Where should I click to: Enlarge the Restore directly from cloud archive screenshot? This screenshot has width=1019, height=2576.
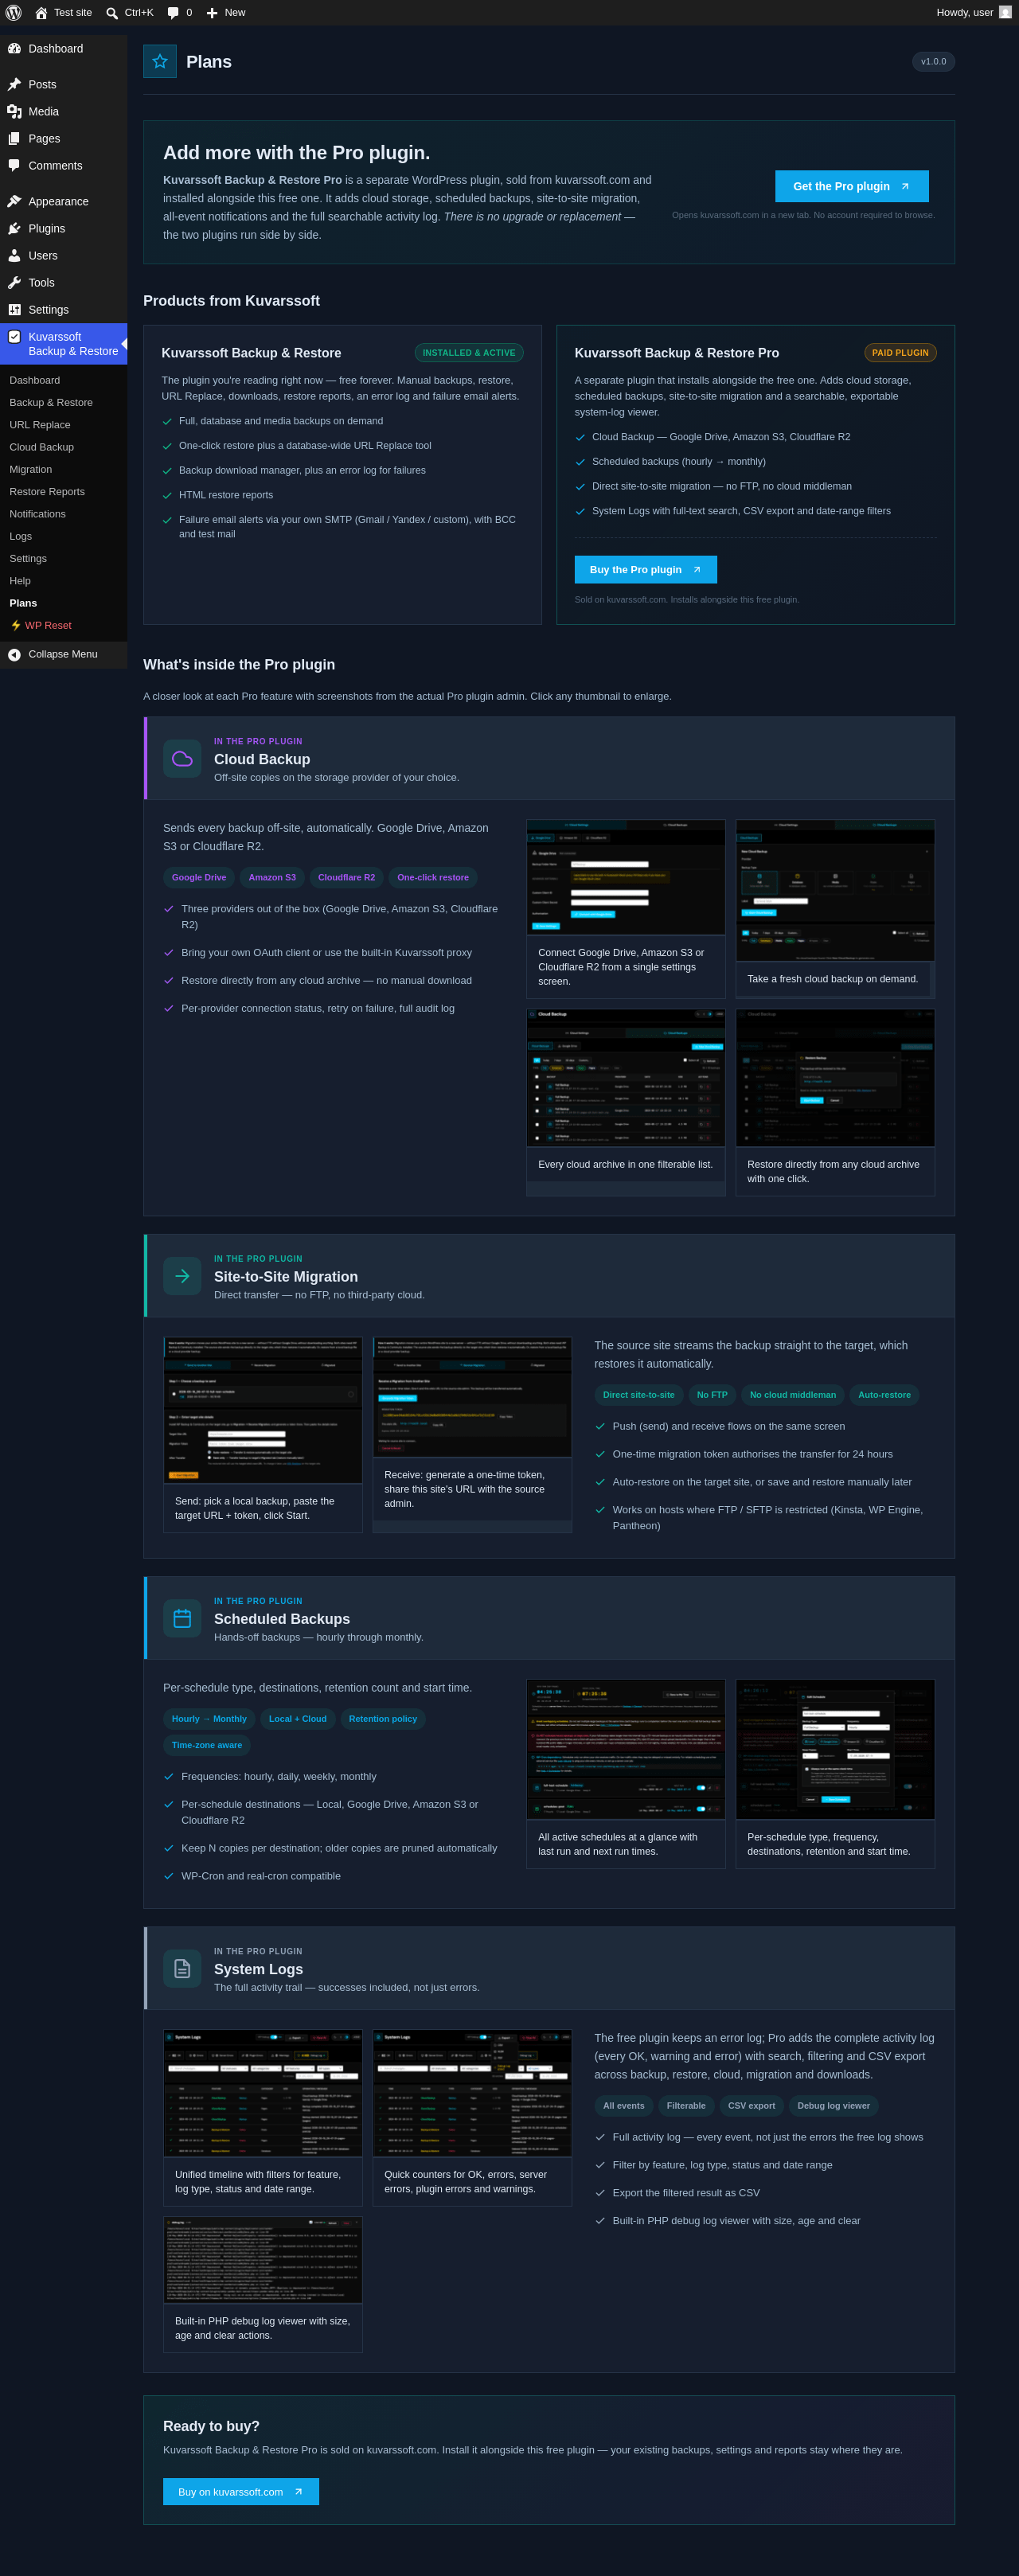(835, 1078)
